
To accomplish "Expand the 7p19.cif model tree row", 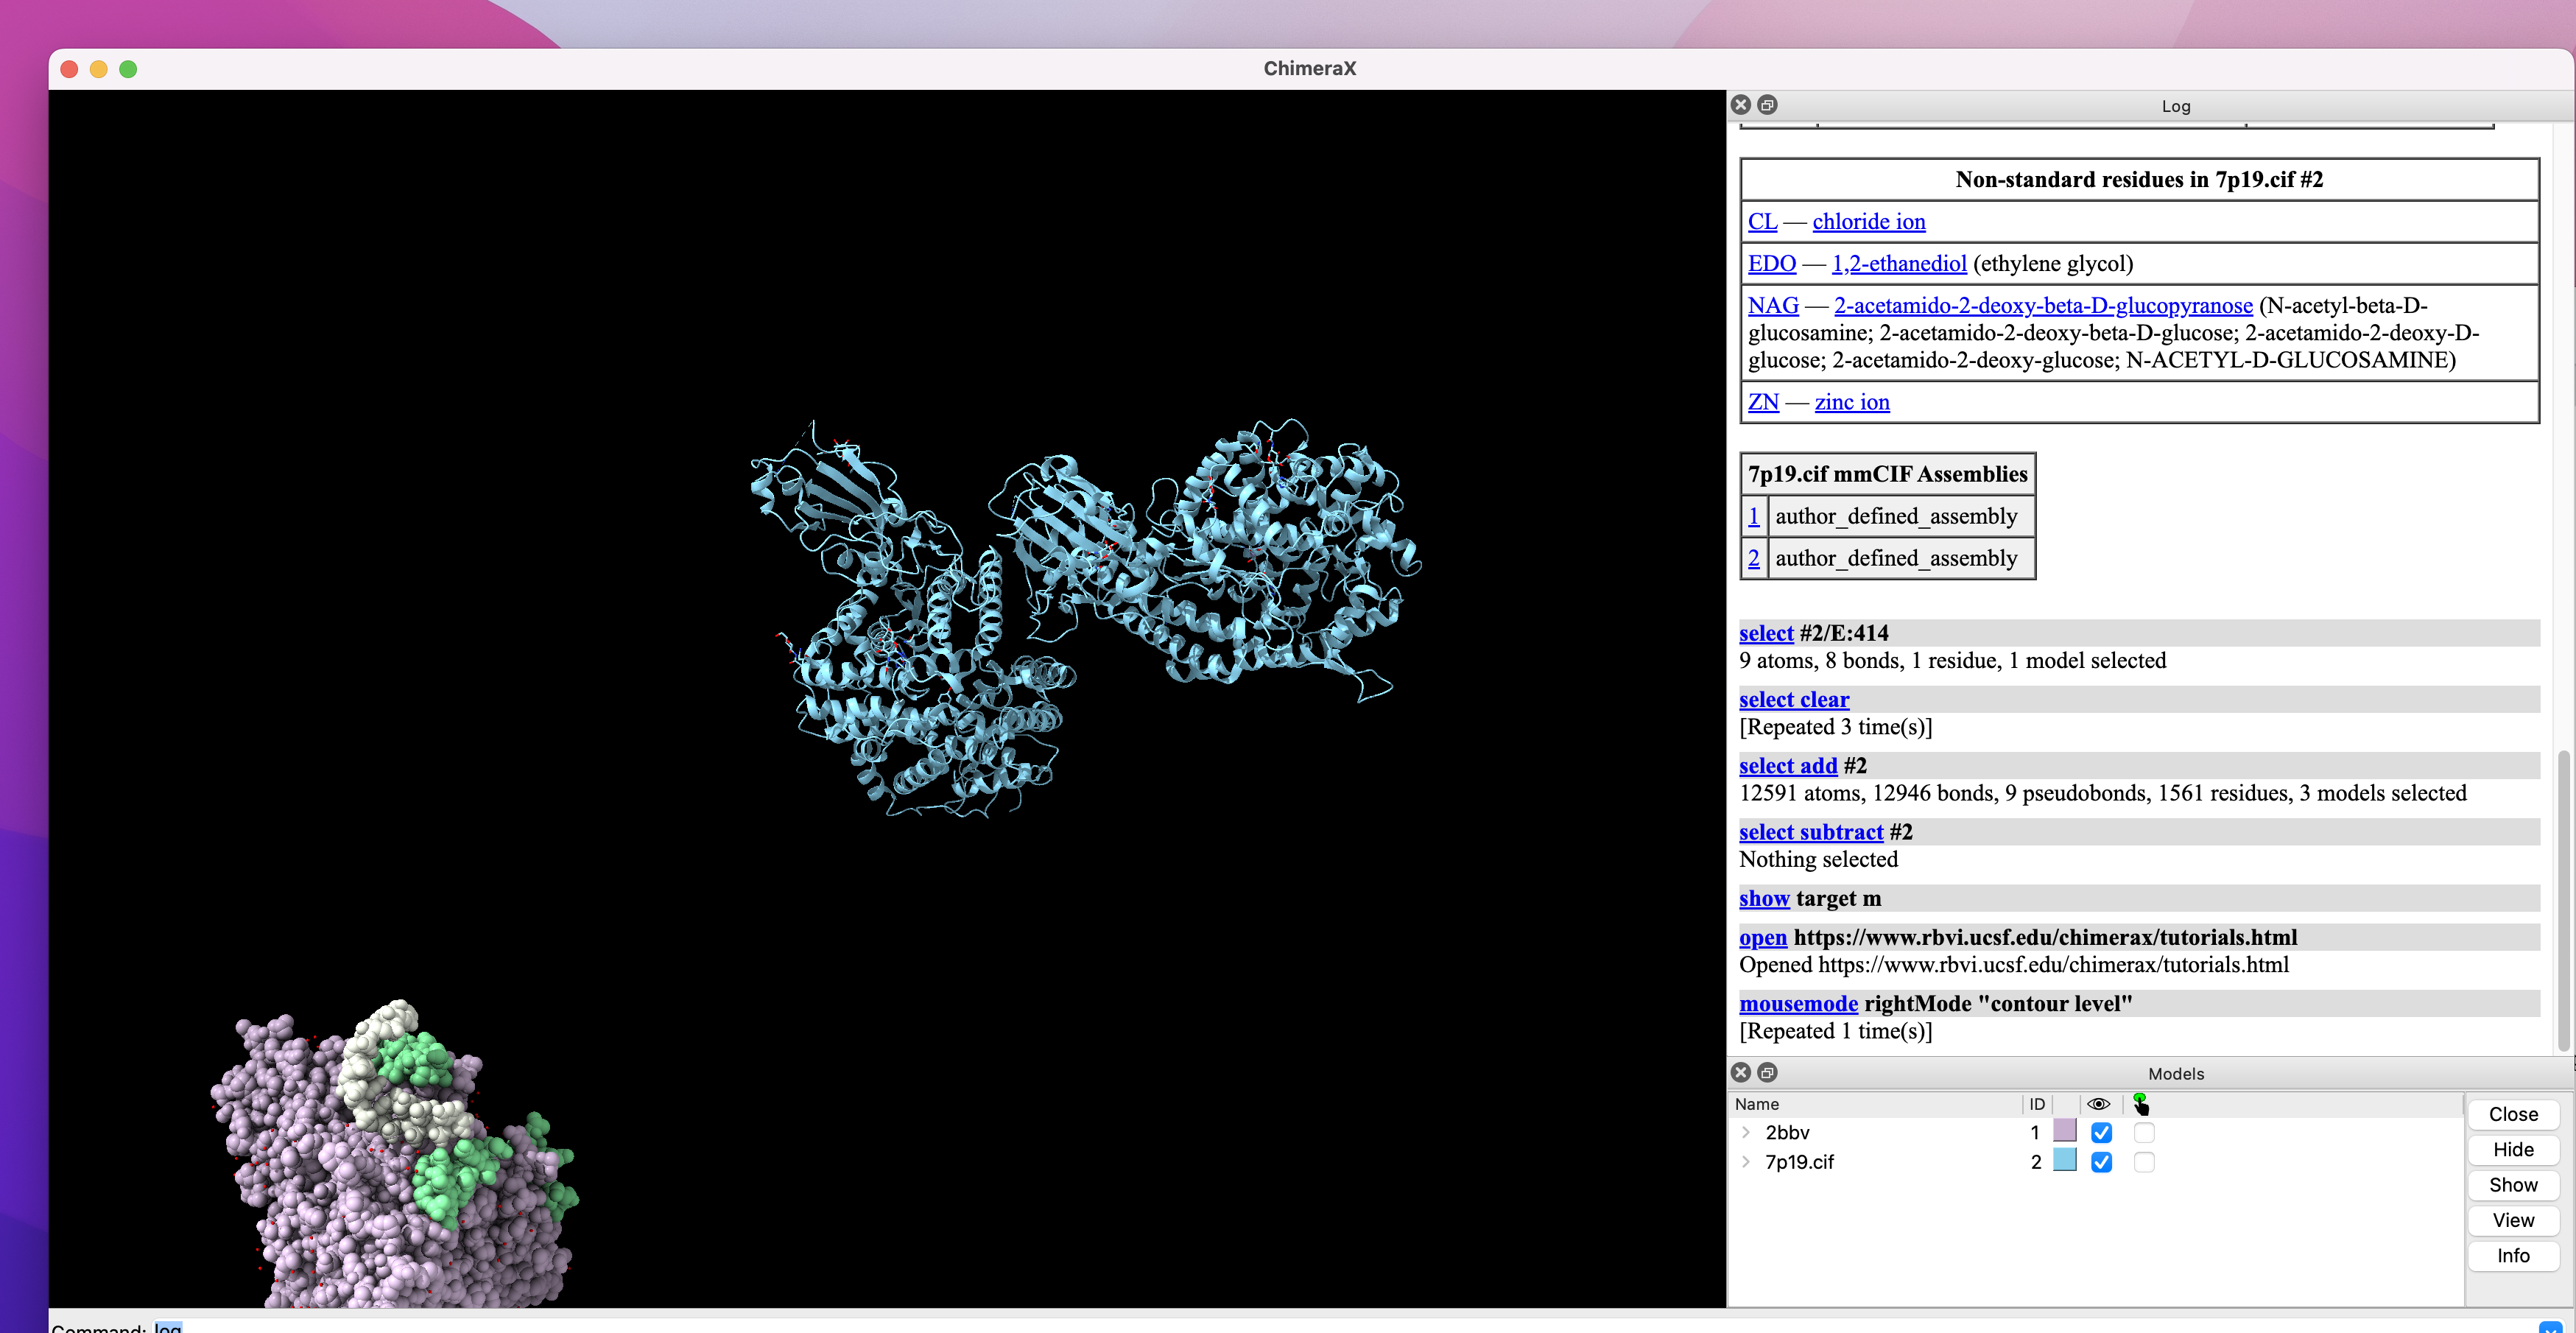I will click(1746, 1162).
